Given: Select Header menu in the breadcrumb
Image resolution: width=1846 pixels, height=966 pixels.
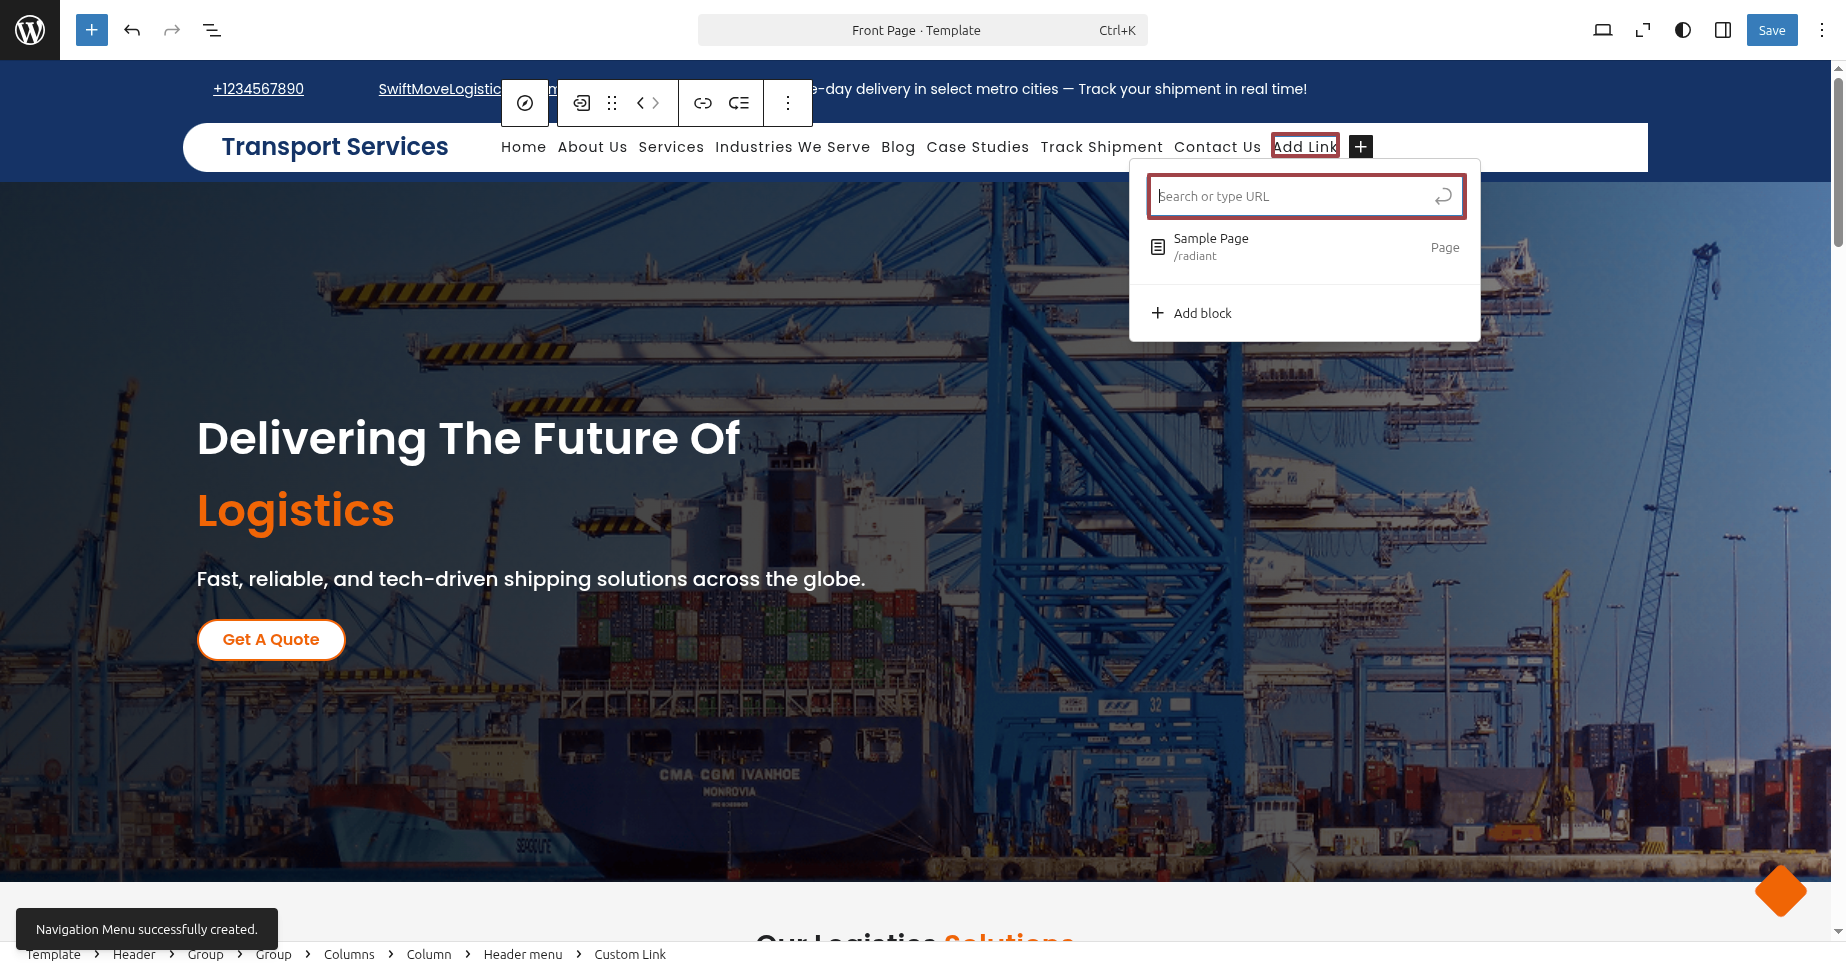Looking at the screenshot, I should [523, 954].
